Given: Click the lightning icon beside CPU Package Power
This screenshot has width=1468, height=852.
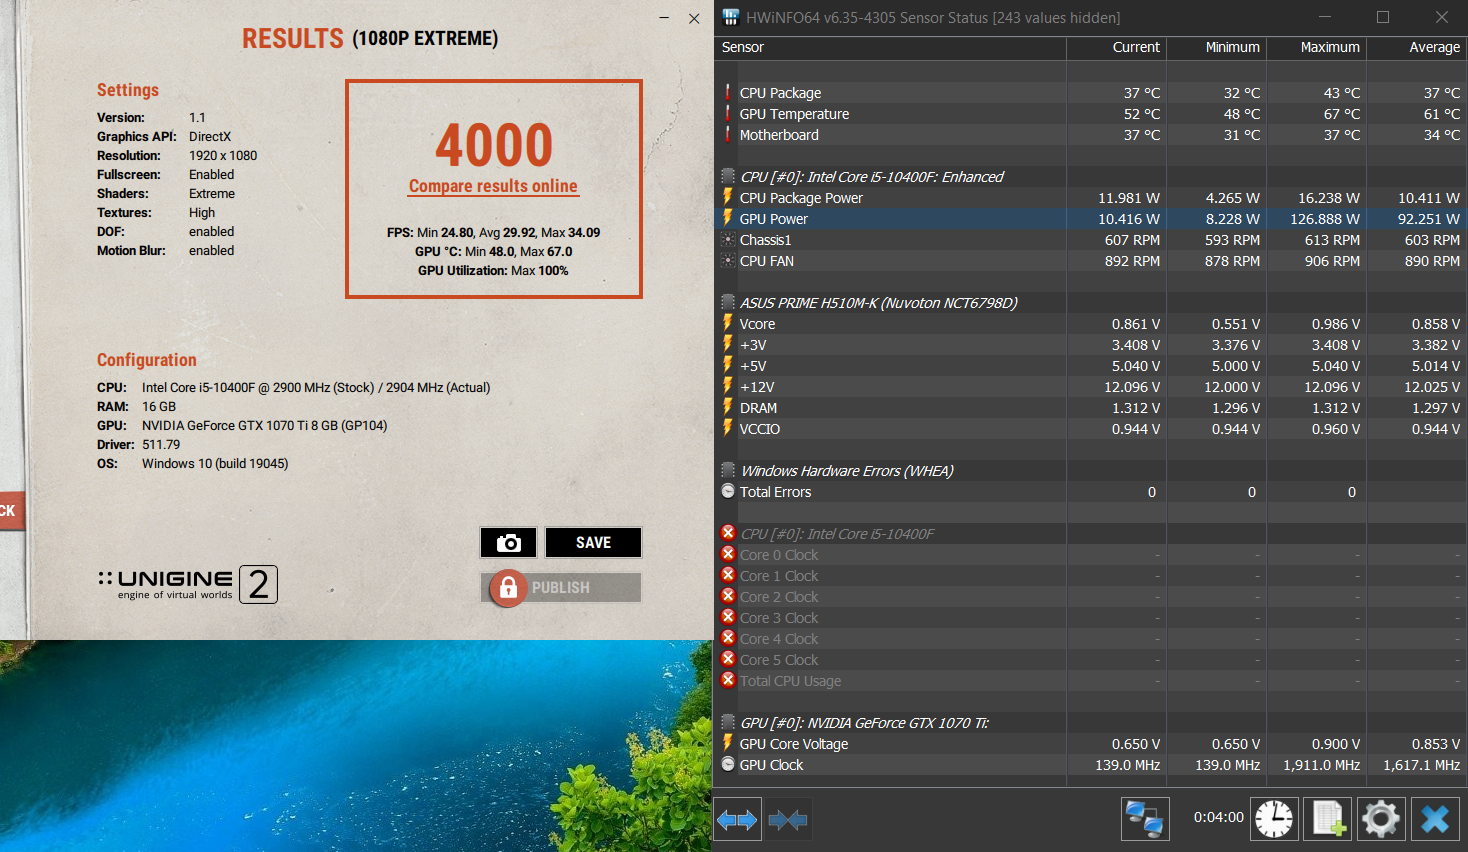Looking at the screenshot, I should pos(728,197).
